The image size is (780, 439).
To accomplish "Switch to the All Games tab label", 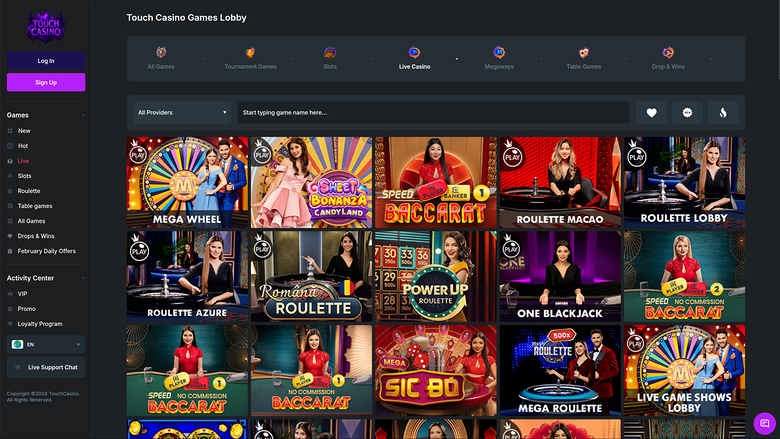I will [x=161, y=67].
